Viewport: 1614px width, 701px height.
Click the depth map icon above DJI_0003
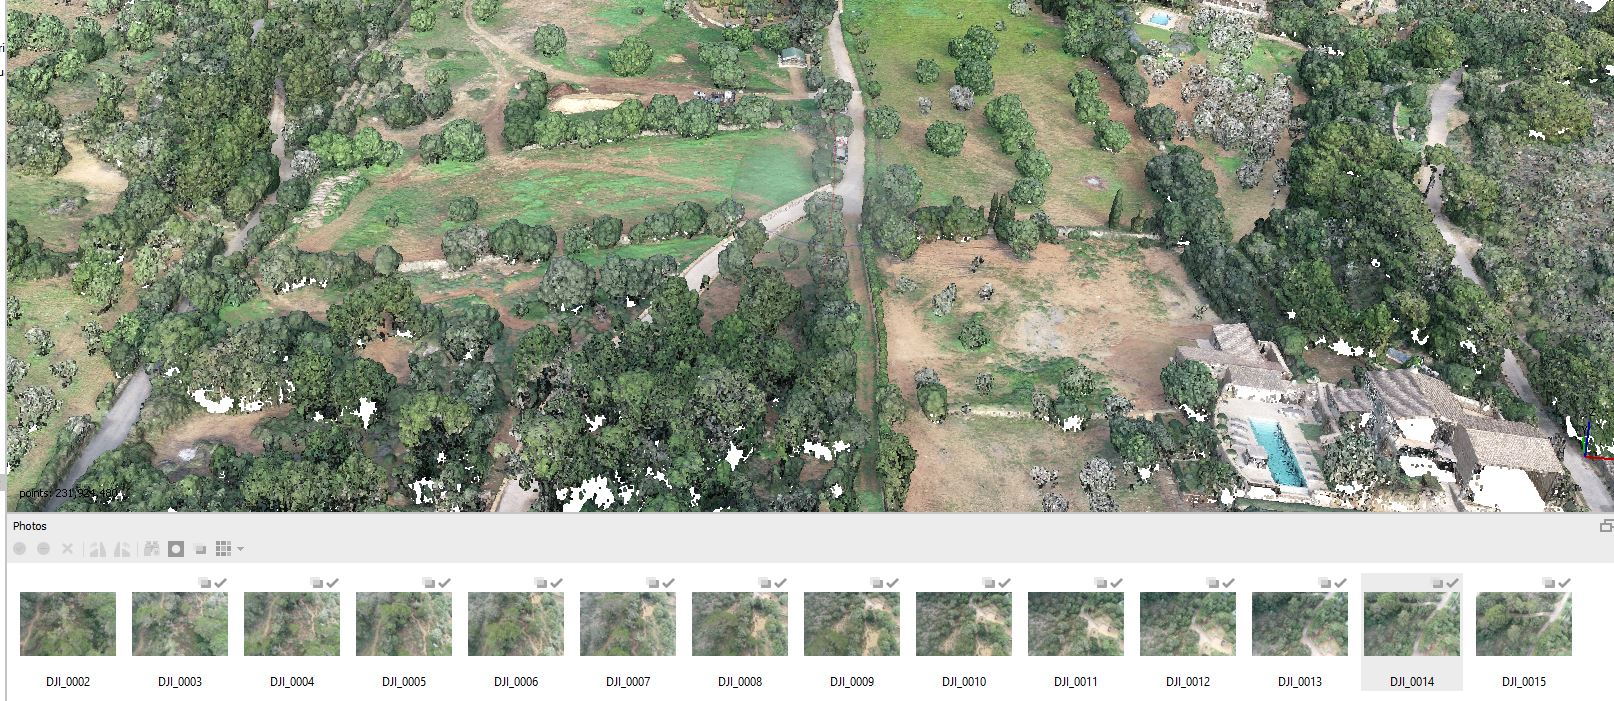pyautogui.click(x=205, y=582)
